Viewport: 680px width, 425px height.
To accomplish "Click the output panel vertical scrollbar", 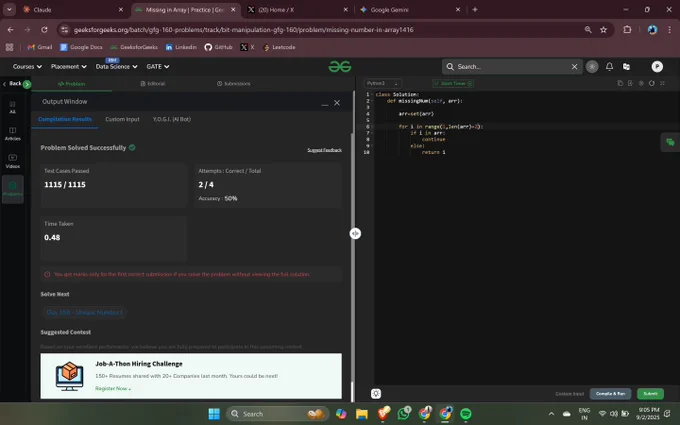I will [x=352, y=258].
